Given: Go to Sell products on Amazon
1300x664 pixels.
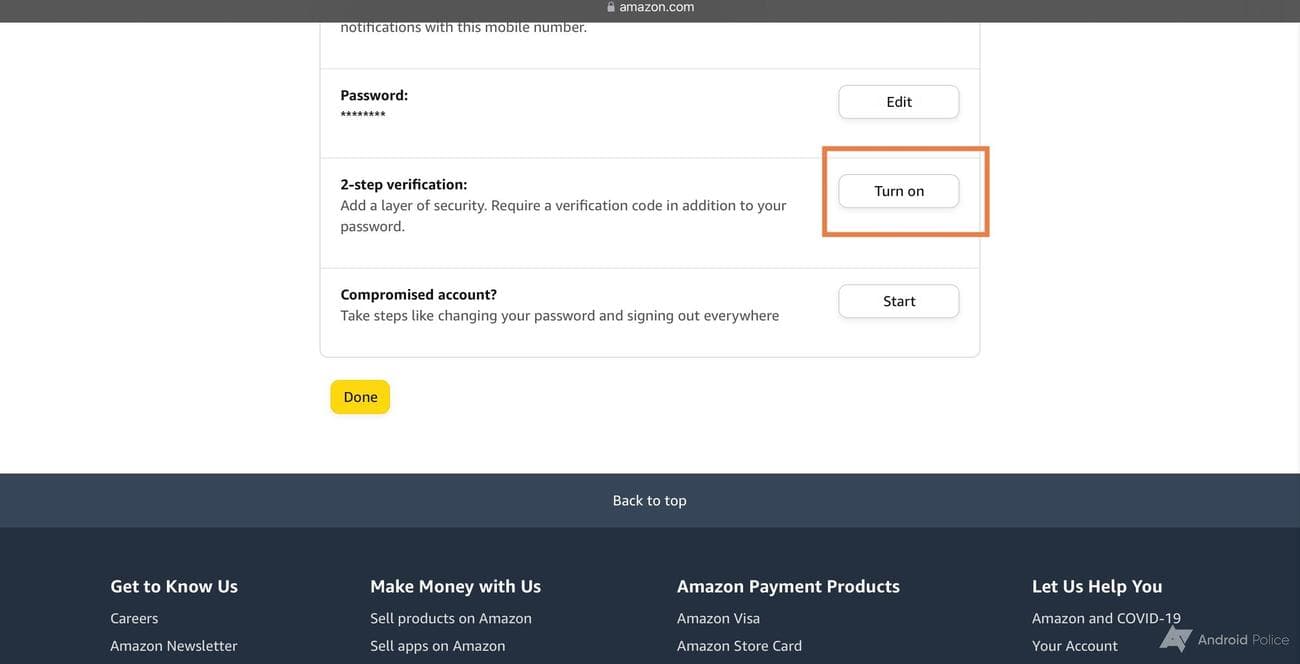Looking at the screenshot, I should point(451,618).
